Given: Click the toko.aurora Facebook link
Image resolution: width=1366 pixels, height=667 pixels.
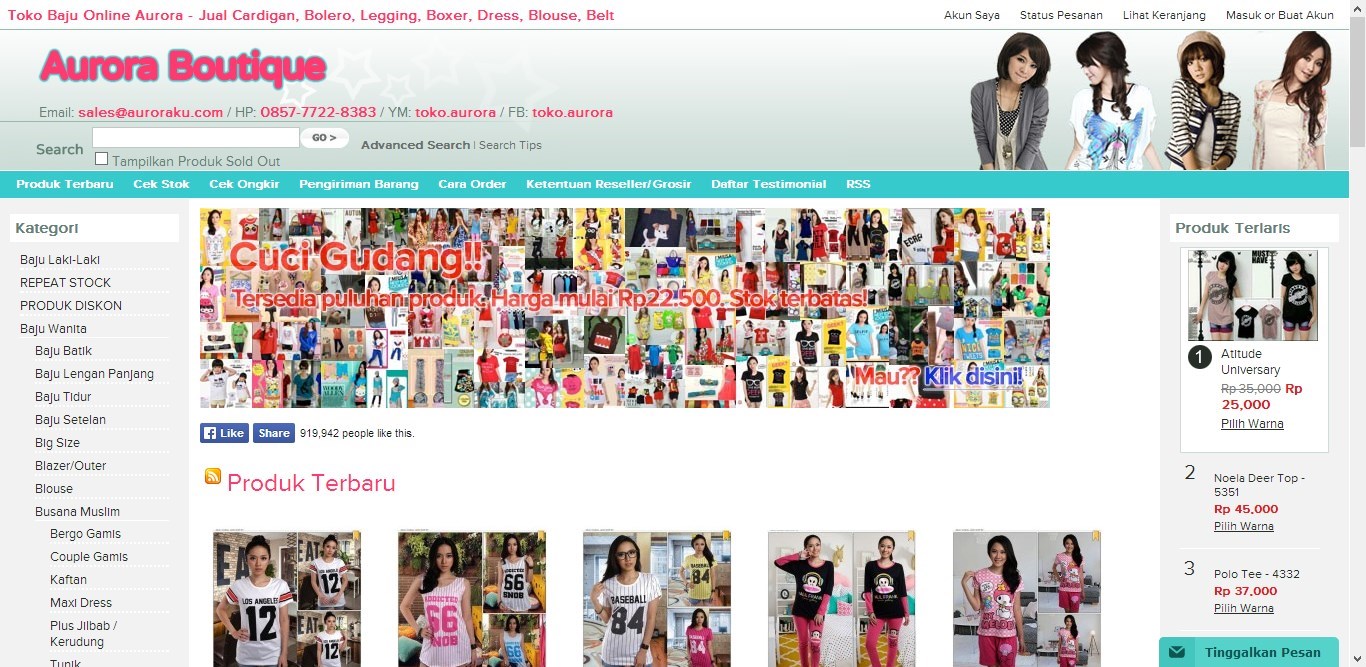Looking at the screenshot, I should 572,112.
